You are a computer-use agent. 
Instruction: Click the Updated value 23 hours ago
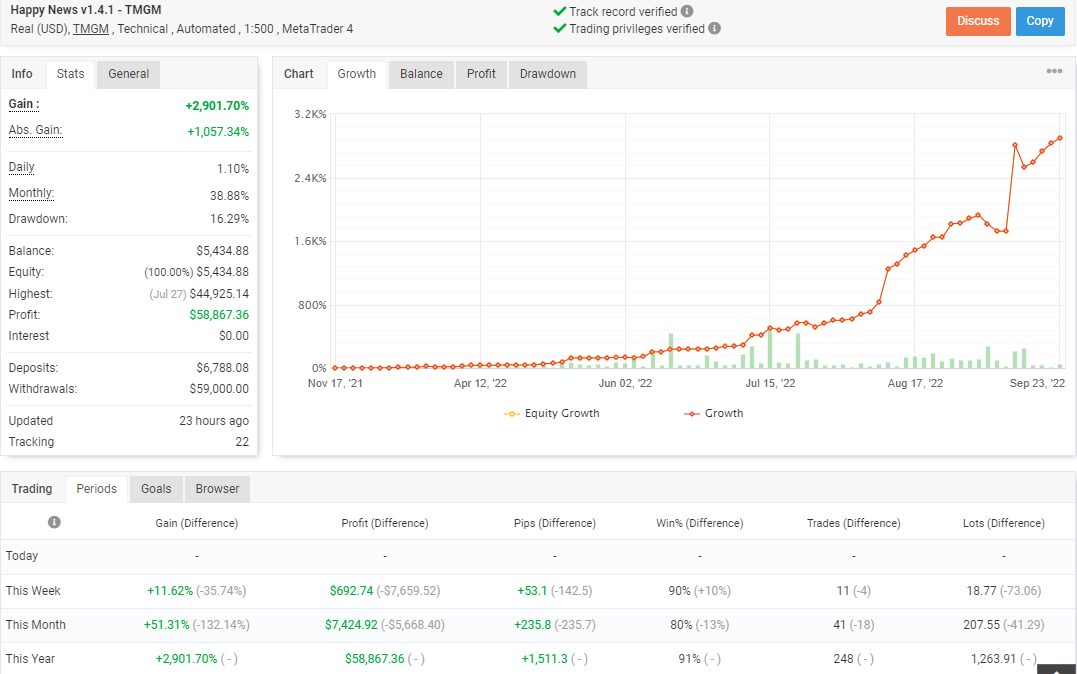214,421
